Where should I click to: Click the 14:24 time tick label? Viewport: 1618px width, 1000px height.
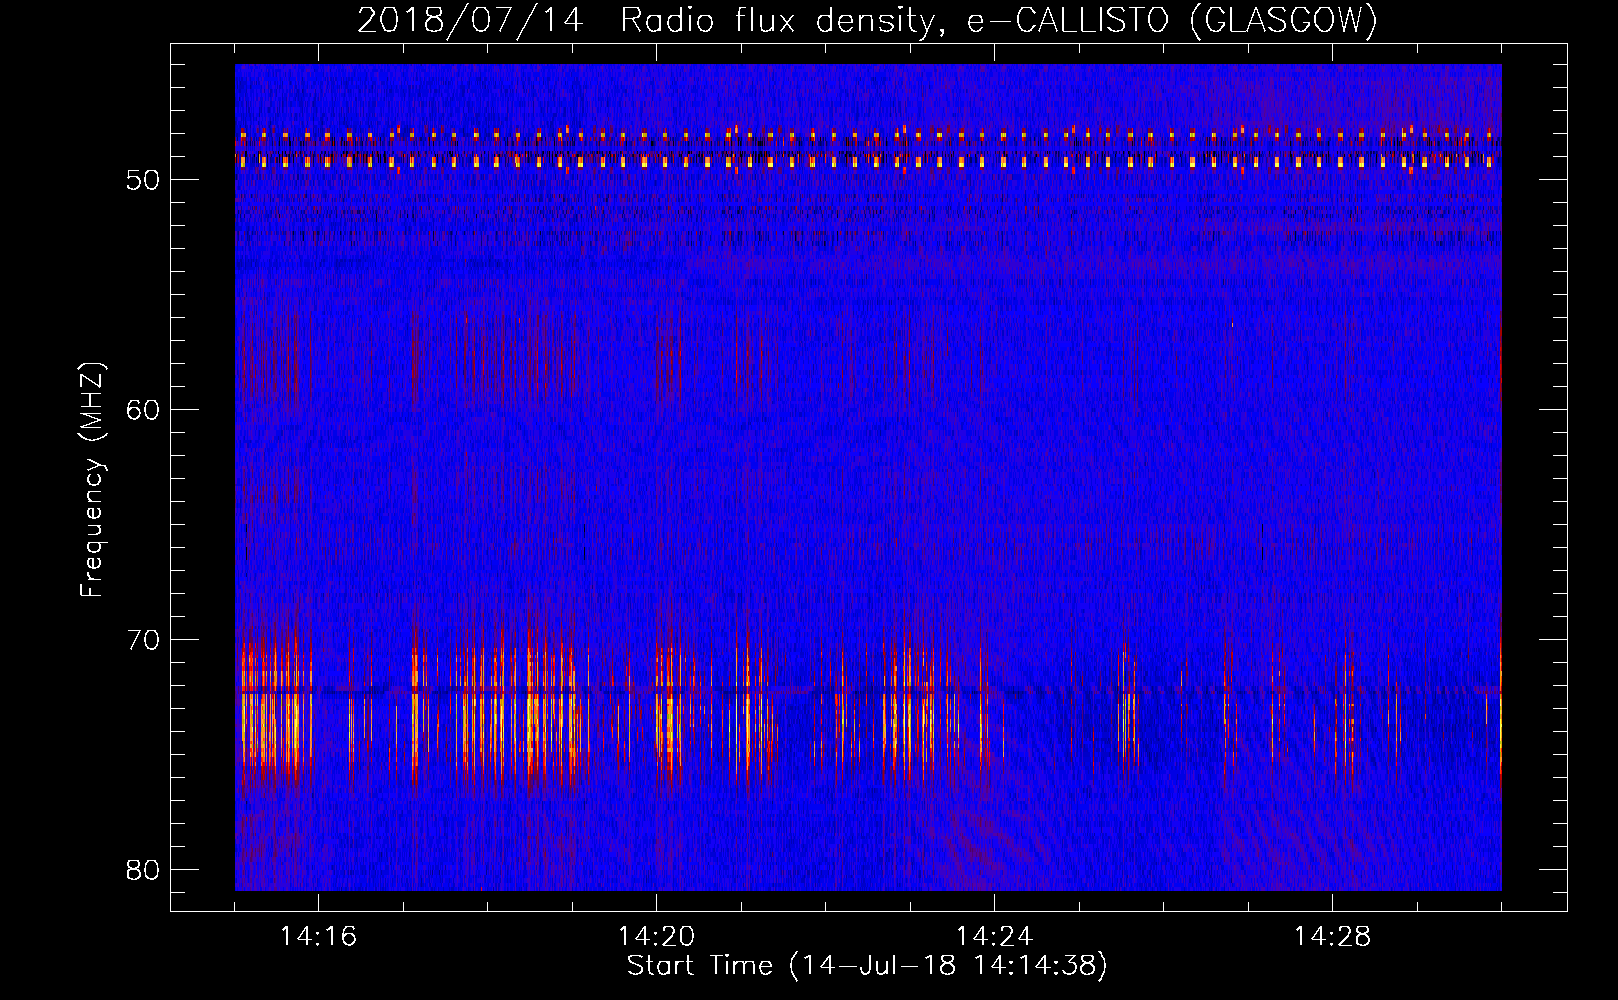coord(994,937)
